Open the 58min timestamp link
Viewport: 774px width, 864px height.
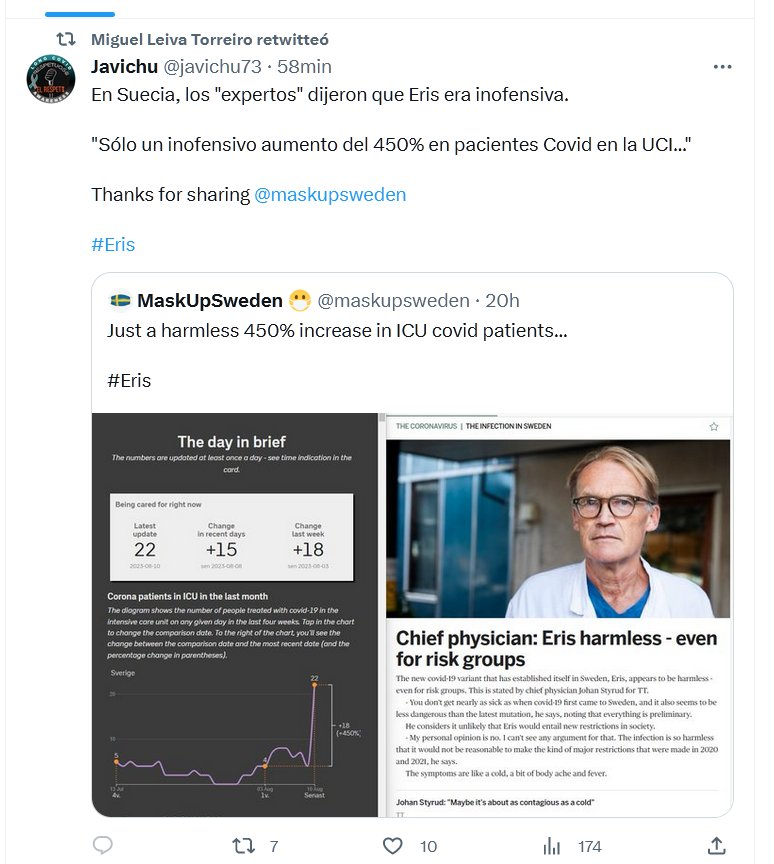pos(304,67)
